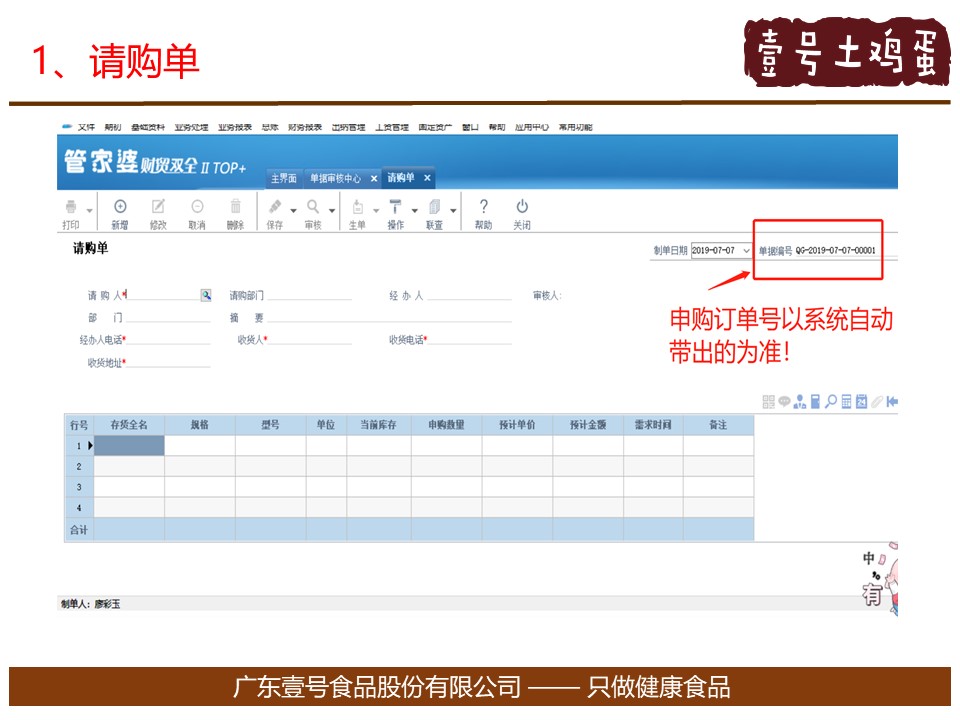Open the 业务处理 menu
Screen dimensions: 960x720
click(x=190, y=127)
